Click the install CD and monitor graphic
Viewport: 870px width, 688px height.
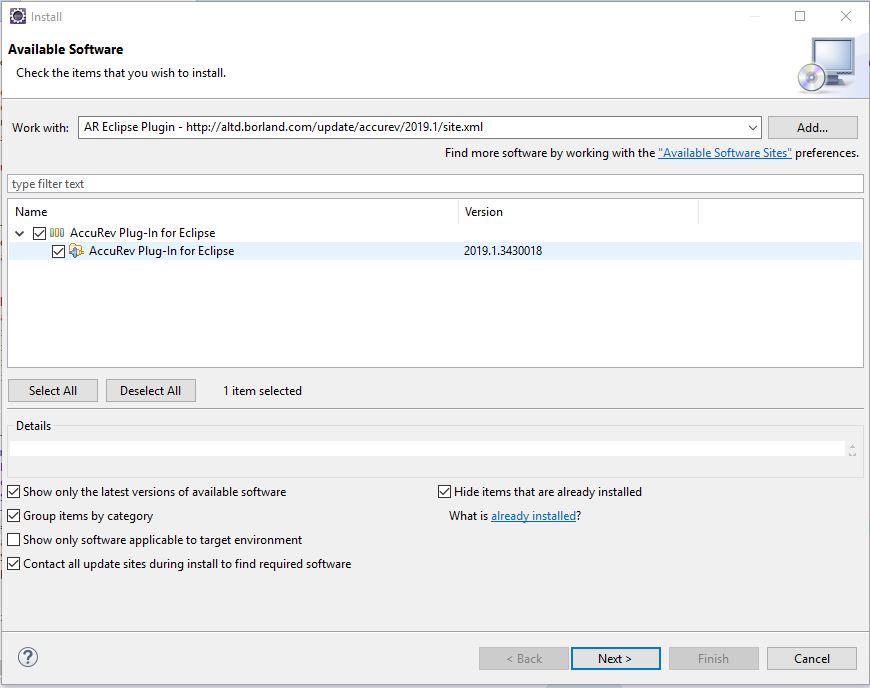click(x=826, y=64)
